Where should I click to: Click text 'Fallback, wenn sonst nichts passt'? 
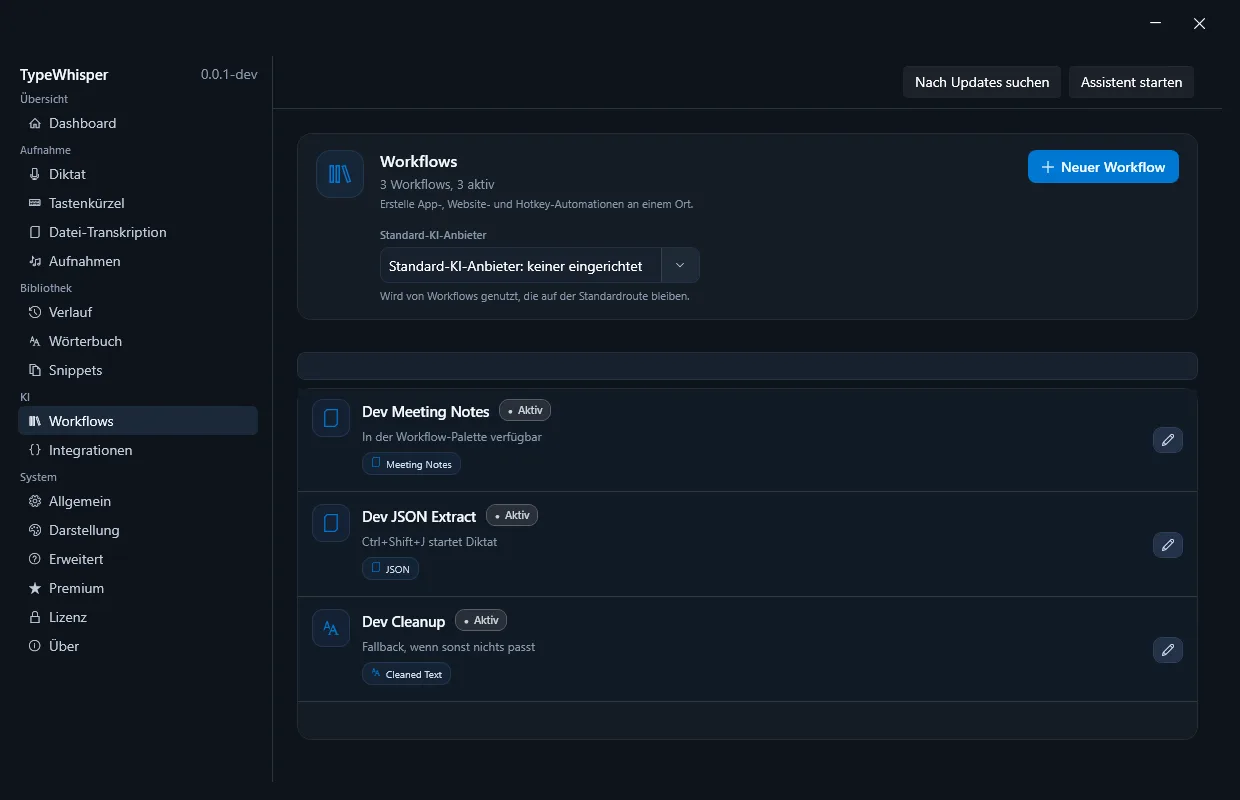448,647
